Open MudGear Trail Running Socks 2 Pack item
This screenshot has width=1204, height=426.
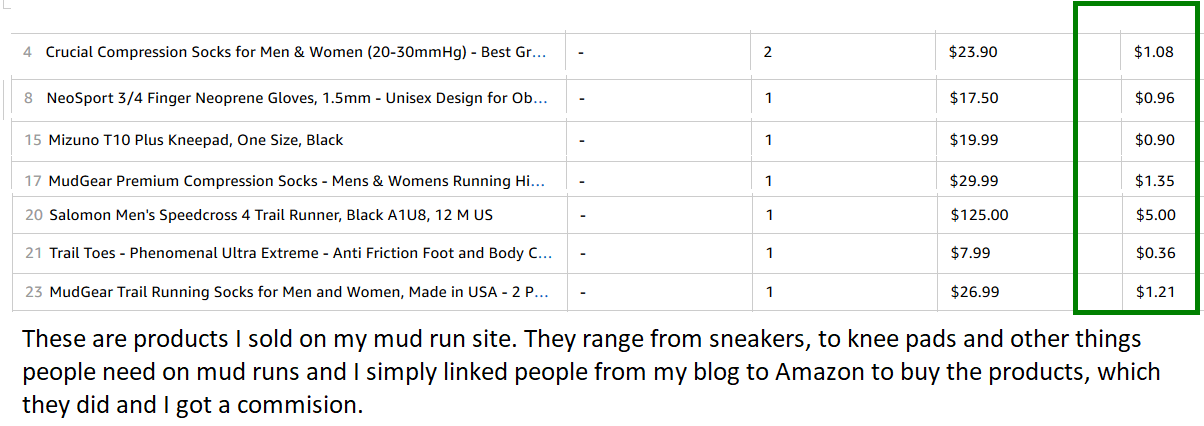(x=298, y=292)
